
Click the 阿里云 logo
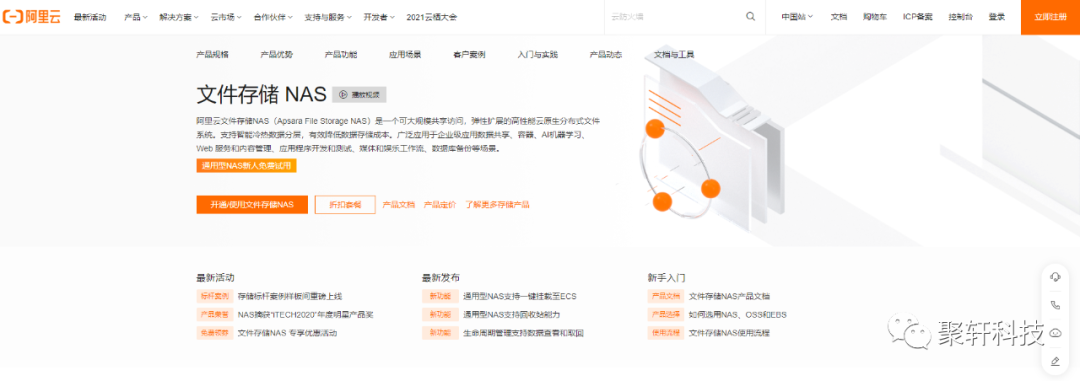[31, 17]
